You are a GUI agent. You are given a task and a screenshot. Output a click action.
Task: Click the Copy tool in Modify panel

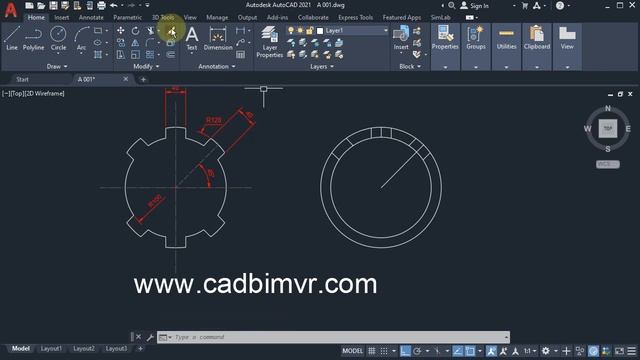[x=121, y=42]
